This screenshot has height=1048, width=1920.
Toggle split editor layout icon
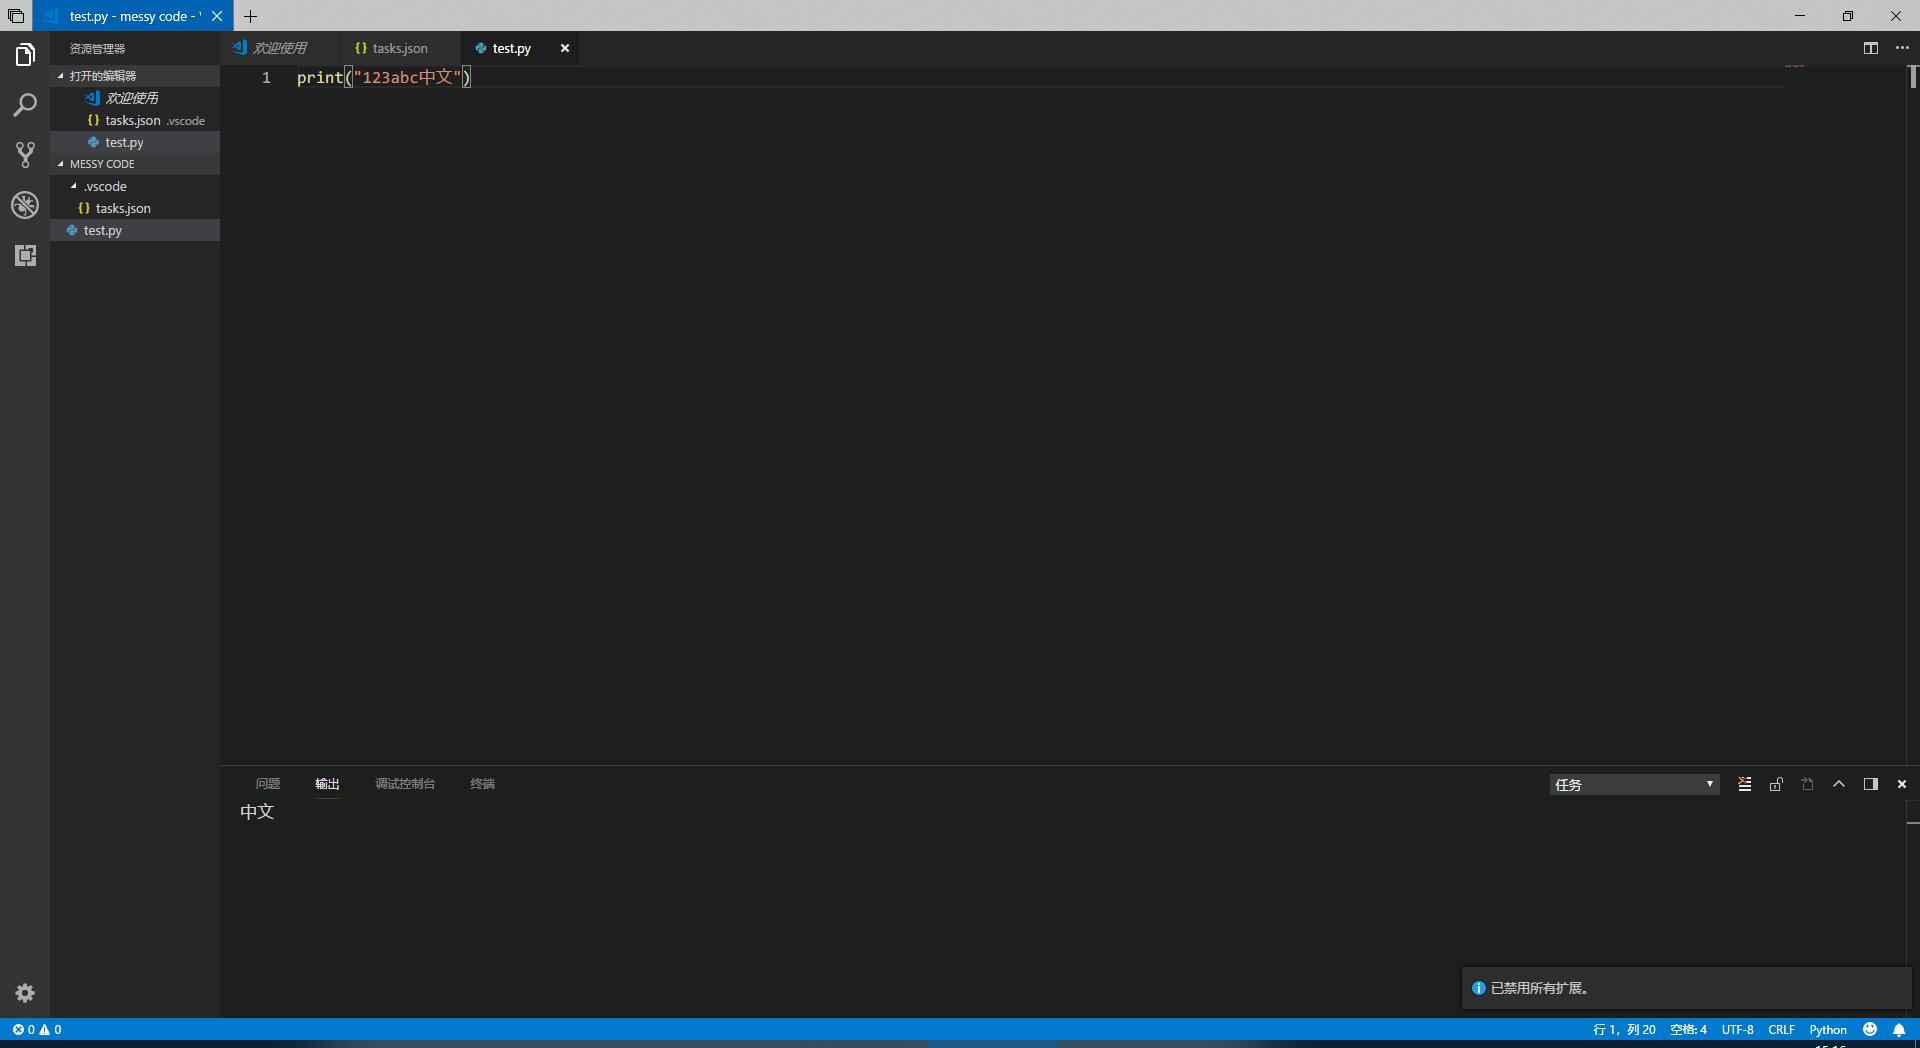pos(1871,47)
